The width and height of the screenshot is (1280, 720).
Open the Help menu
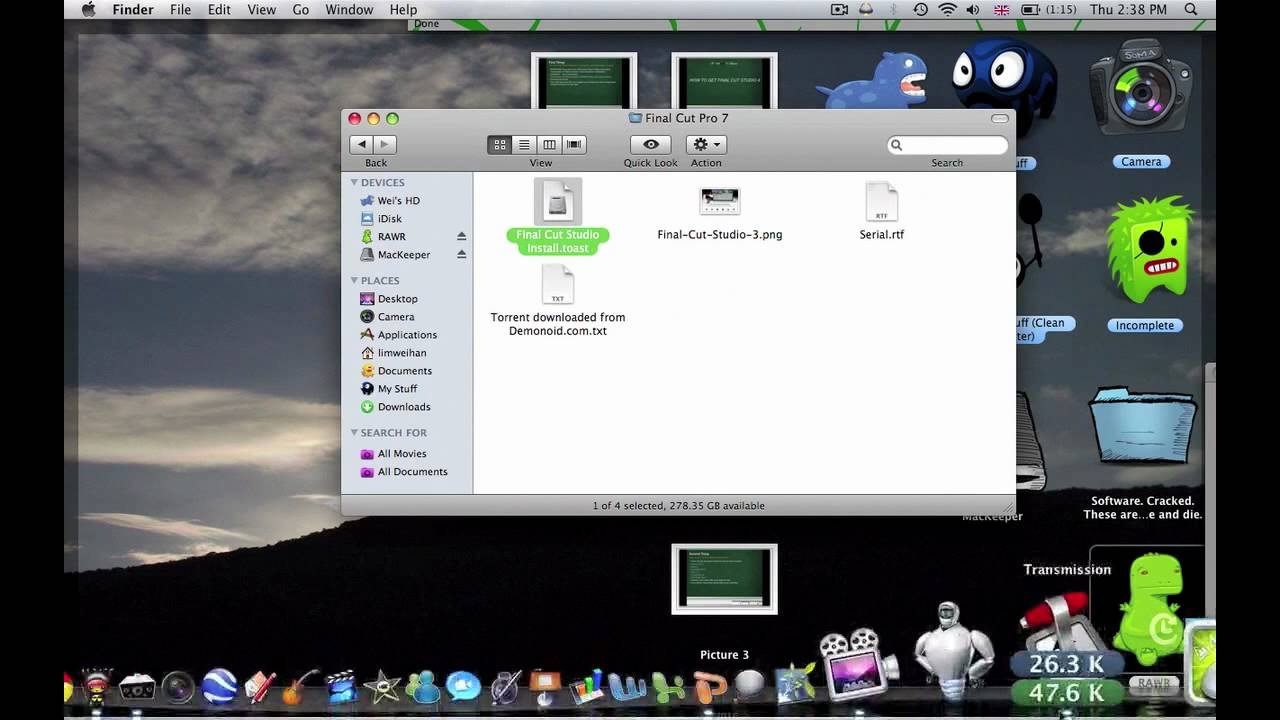403,10
